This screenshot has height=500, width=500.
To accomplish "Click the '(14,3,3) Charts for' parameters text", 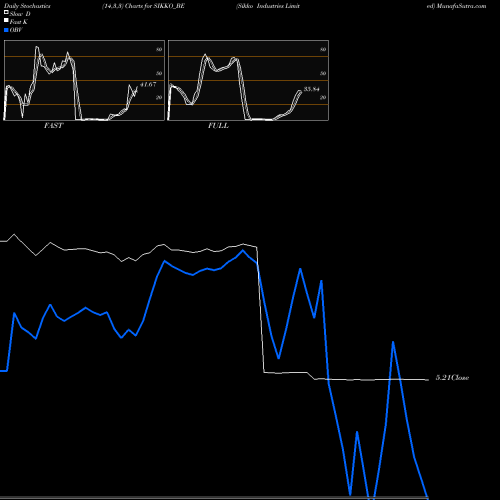I will 127,6.
